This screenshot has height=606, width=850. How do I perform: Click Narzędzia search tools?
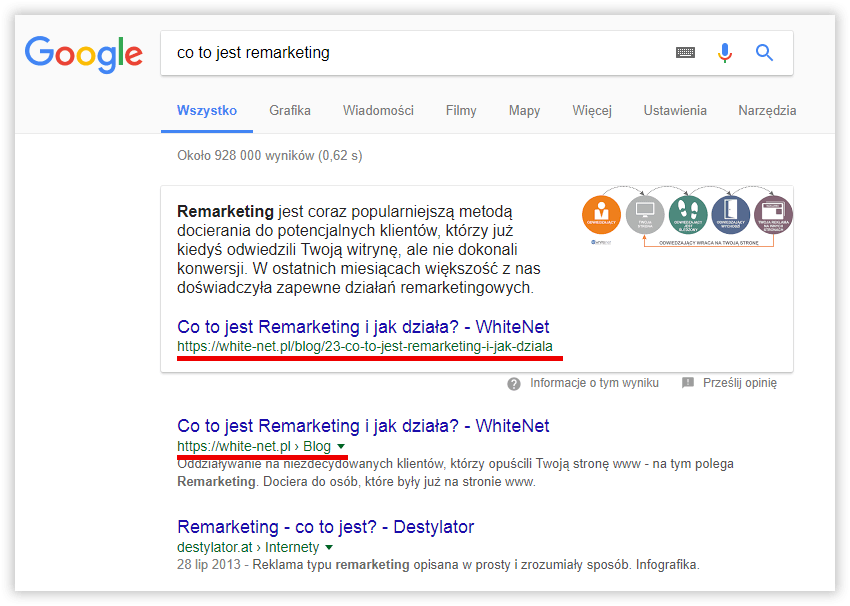(767, 111)
